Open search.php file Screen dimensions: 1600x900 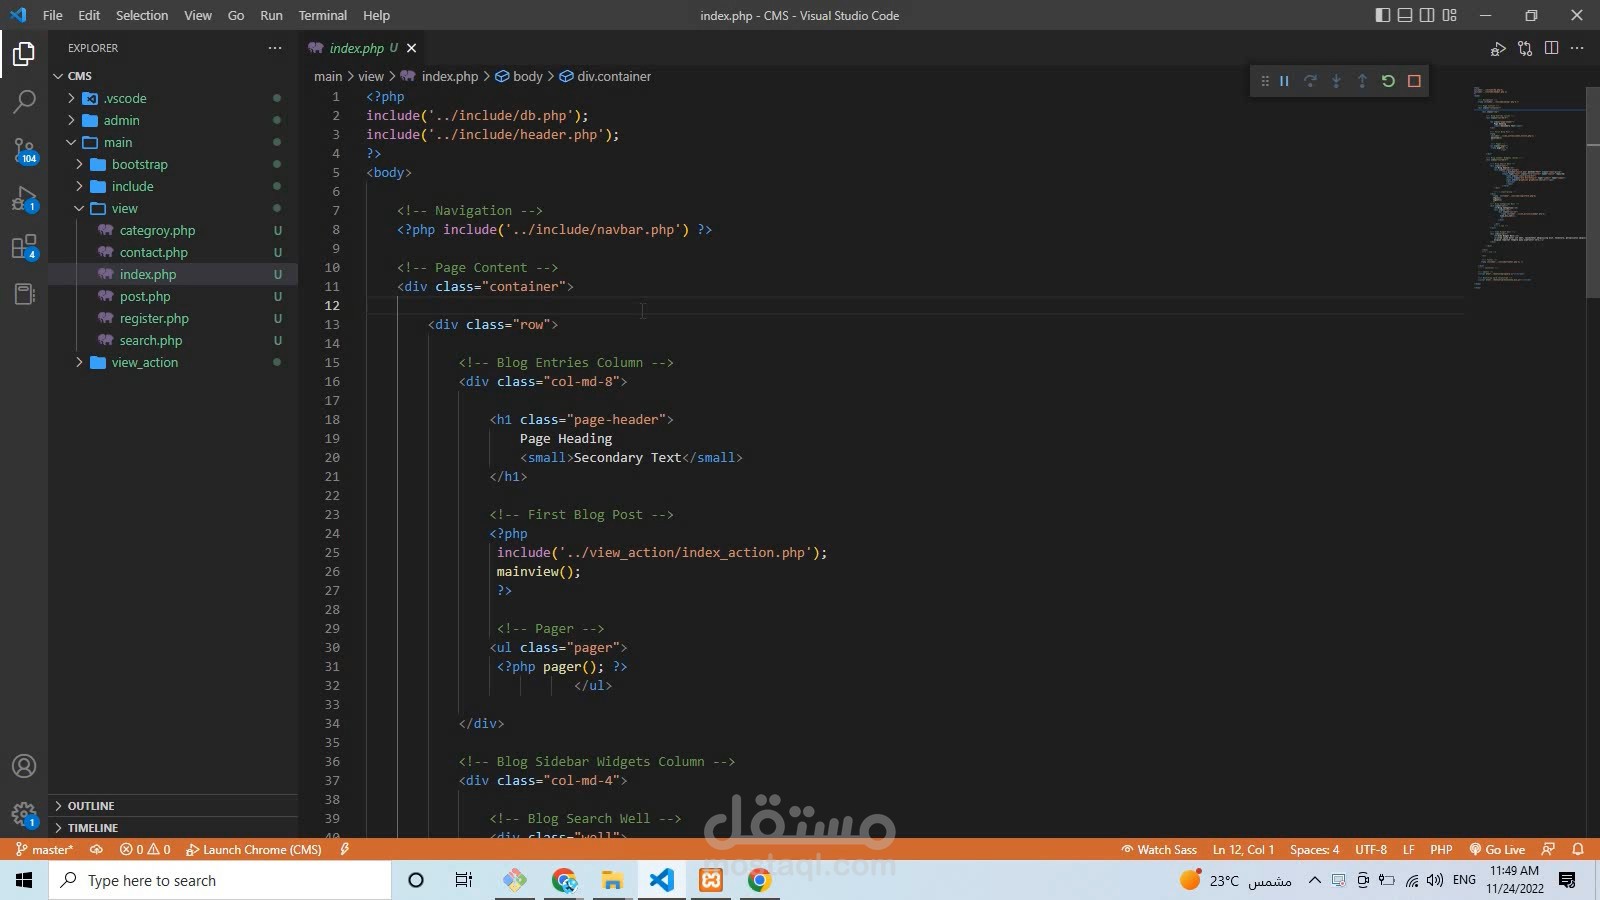[x=151, y=340]
